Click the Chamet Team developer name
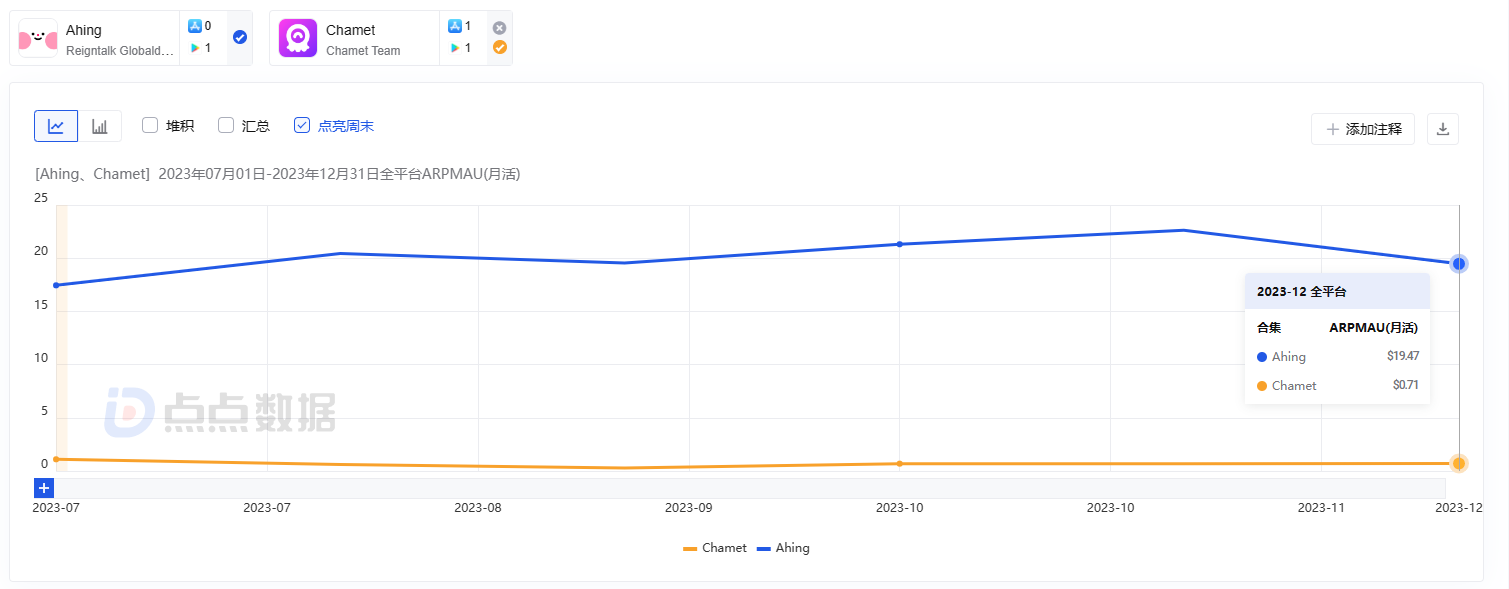Image resolution: width=1509 pixels, height=589 pixels. [363, 51]
